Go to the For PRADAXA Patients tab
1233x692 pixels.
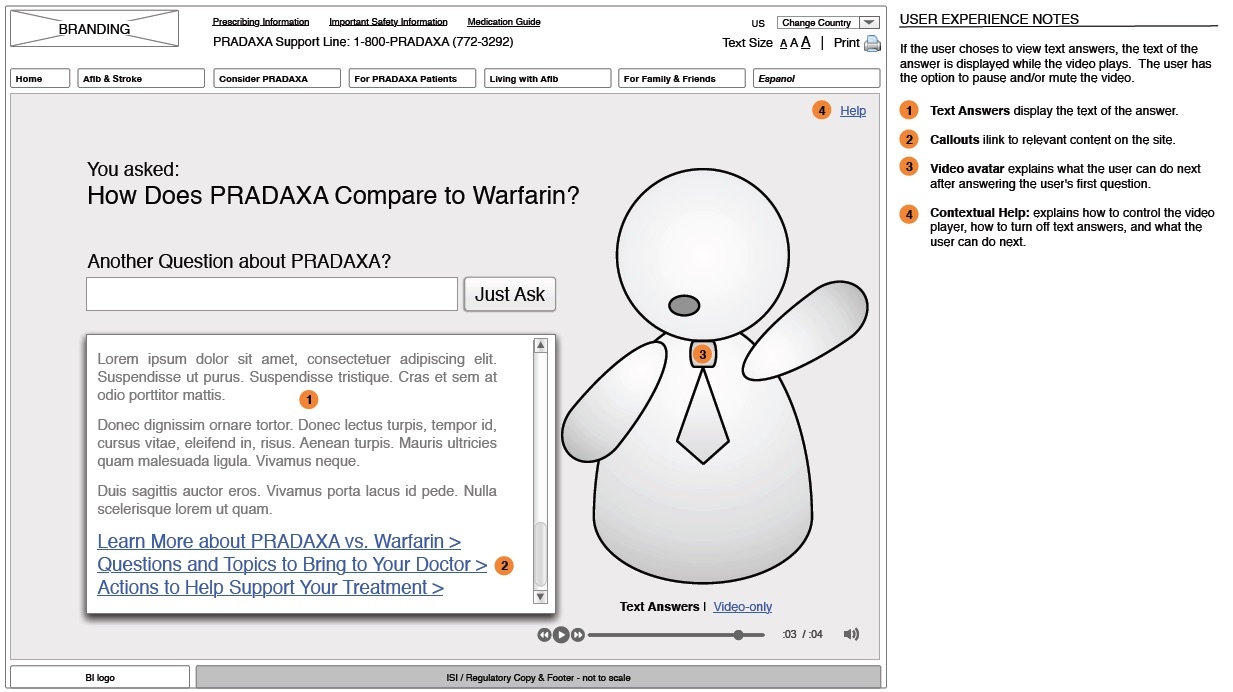[x=412, y=78]
